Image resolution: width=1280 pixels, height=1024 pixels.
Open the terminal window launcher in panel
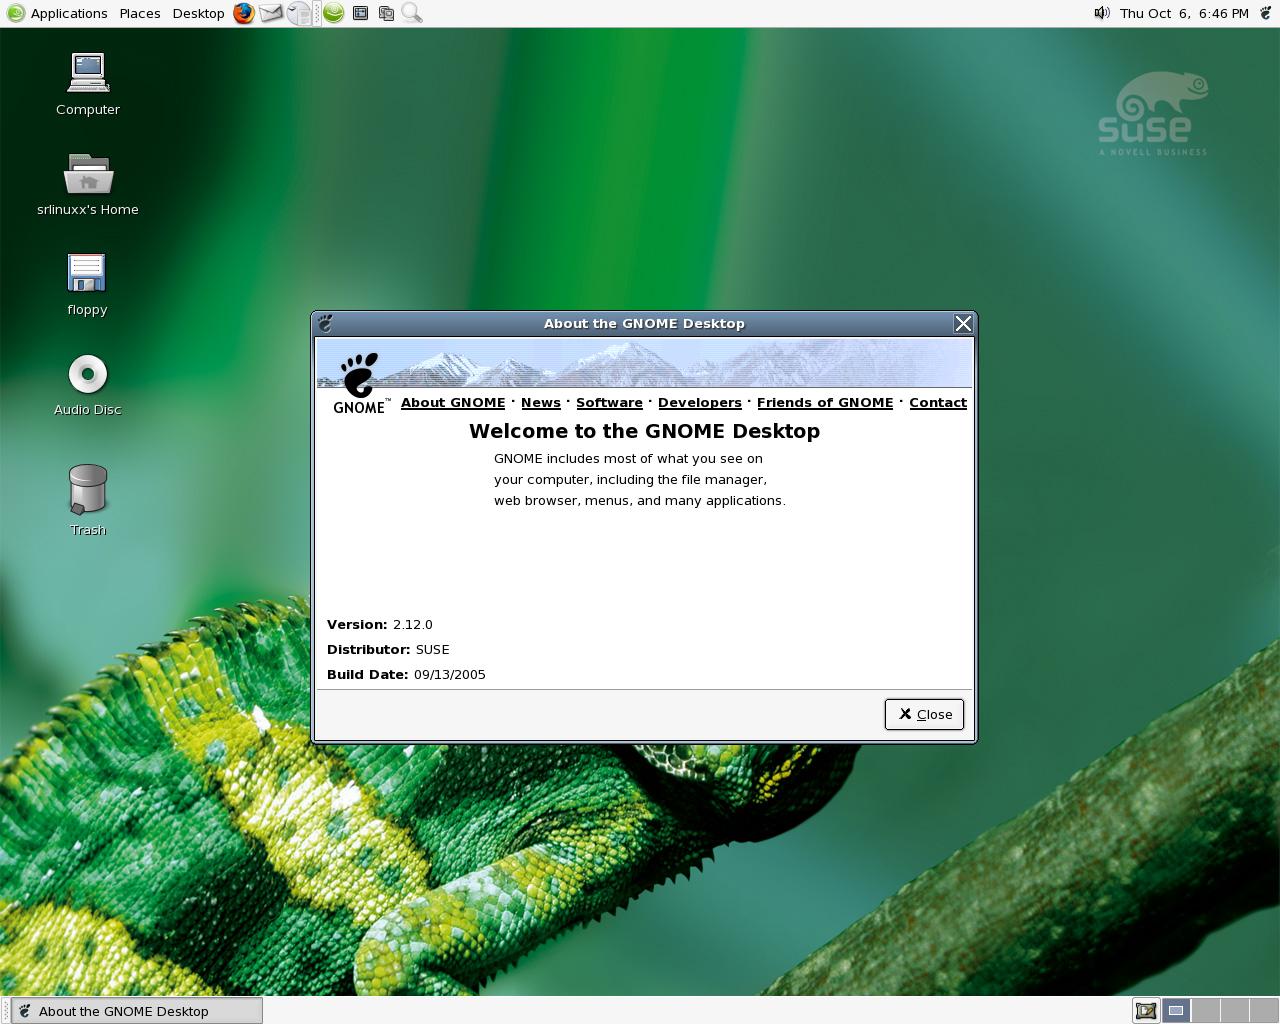pos(360,13)
